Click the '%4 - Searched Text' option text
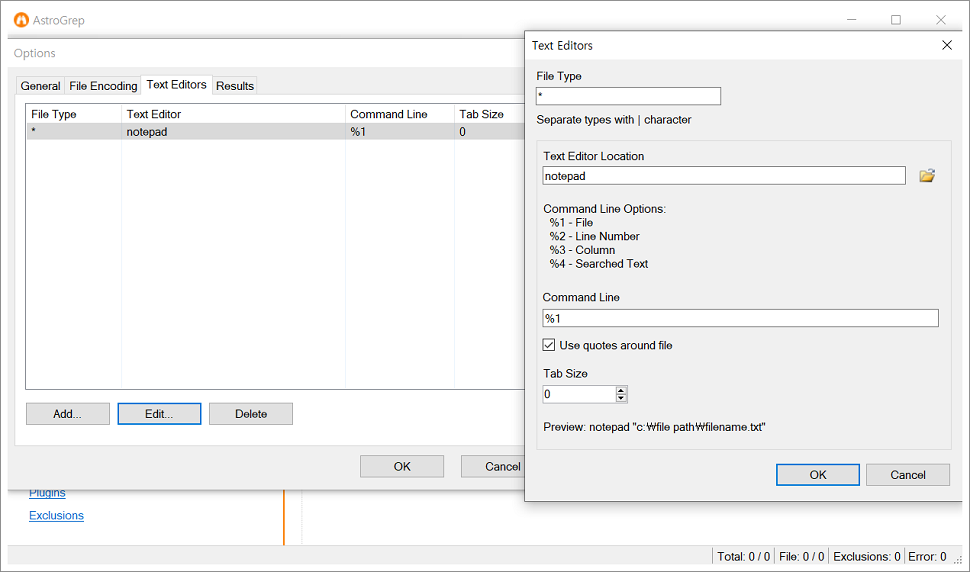This screenshot has height=572, width=970. coord(599,263)
